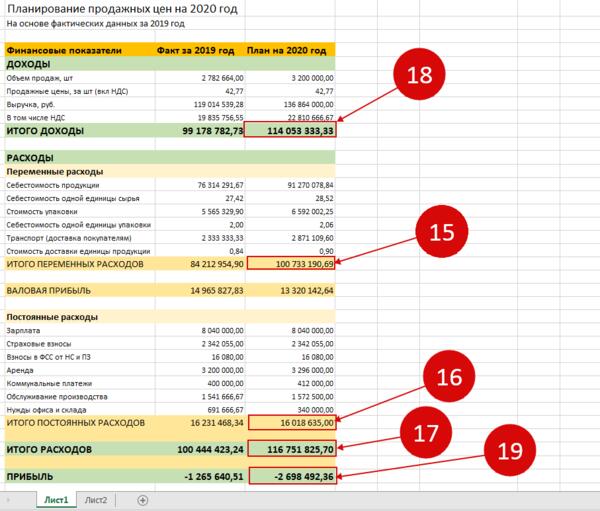
Task: Click the header 'Факт за 2019 год'
Action: (x=196, y=51)
